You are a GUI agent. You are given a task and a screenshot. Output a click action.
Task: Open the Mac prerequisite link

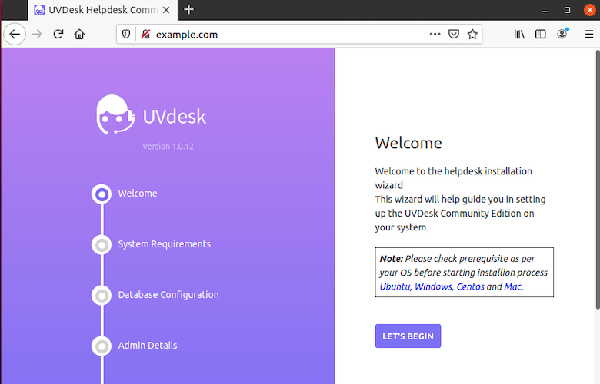pyautogui.click(x=513, y=286)
